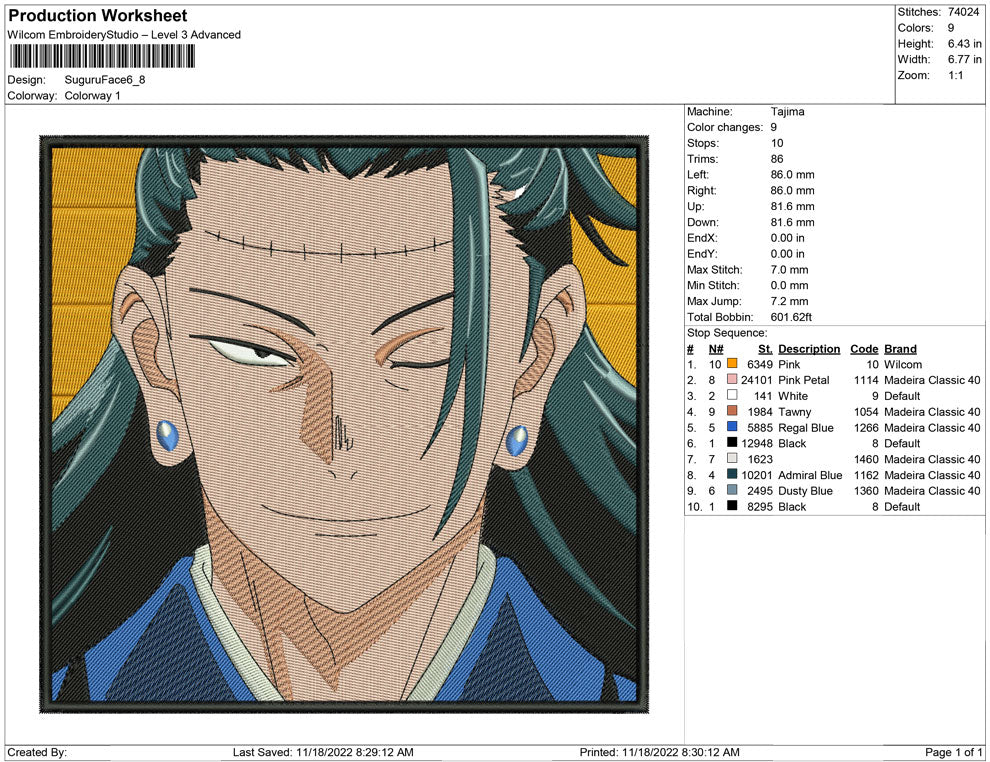Image resolution: width=990 pixels, height=762 pixels.
Task: Click the 'Description' column header
Action: tap(809, 348)
